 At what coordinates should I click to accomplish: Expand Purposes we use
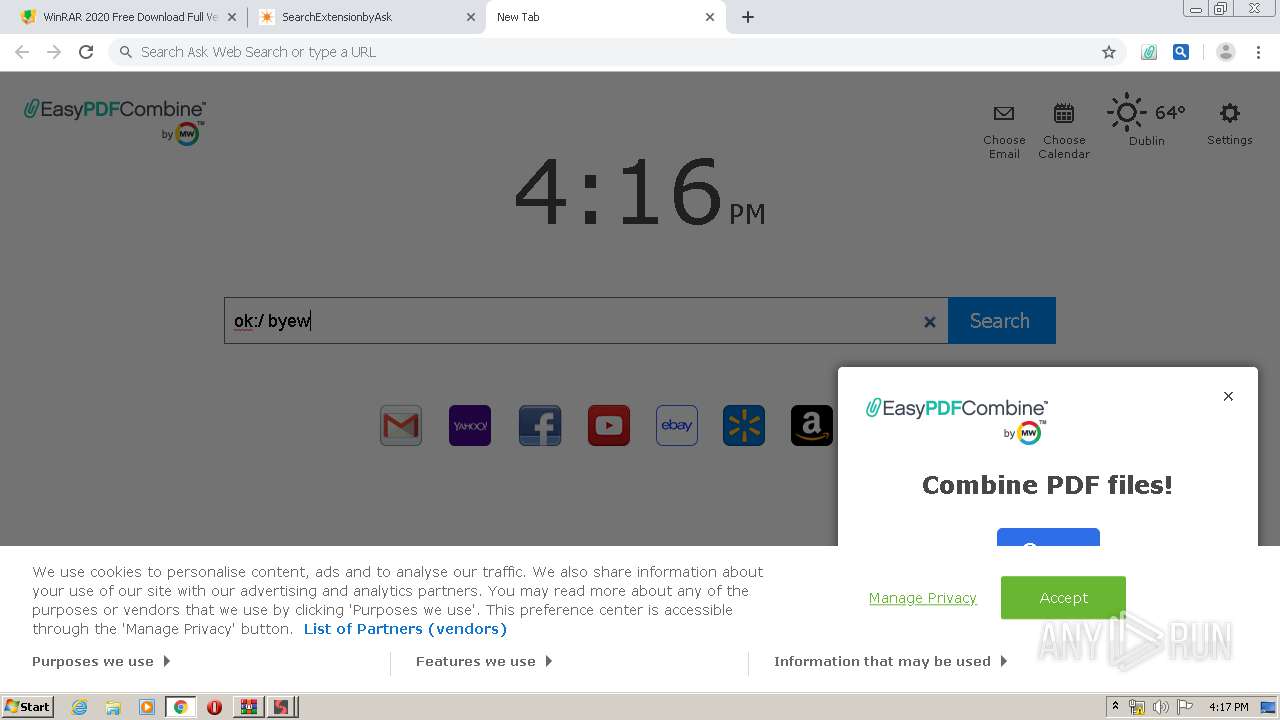click(x=101, y=661)
